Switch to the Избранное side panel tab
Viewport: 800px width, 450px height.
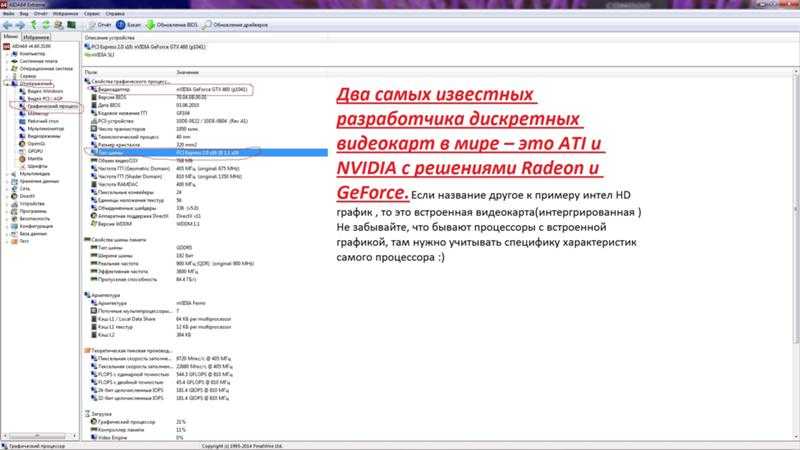coord(36,37)
